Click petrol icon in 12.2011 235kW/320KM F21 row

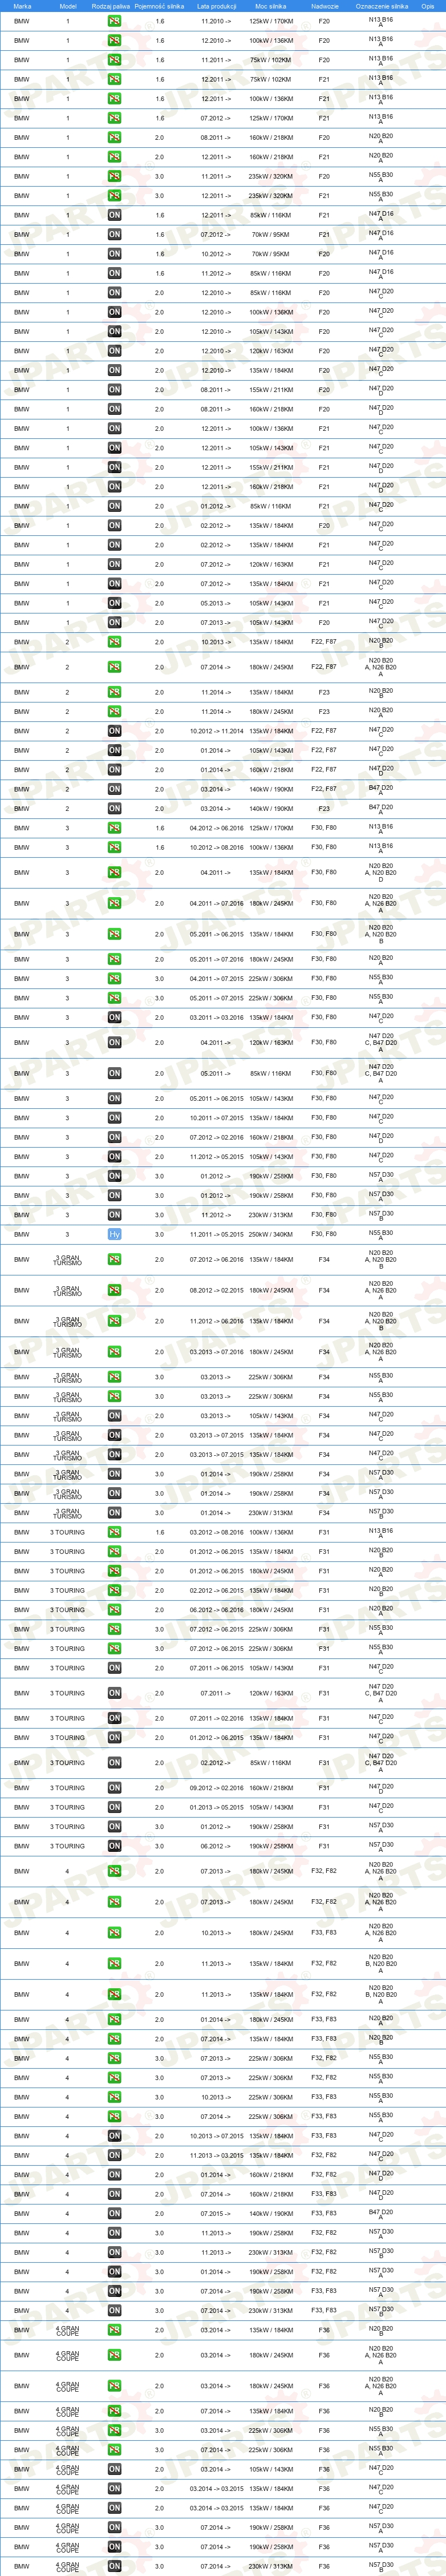coord(114,196)
